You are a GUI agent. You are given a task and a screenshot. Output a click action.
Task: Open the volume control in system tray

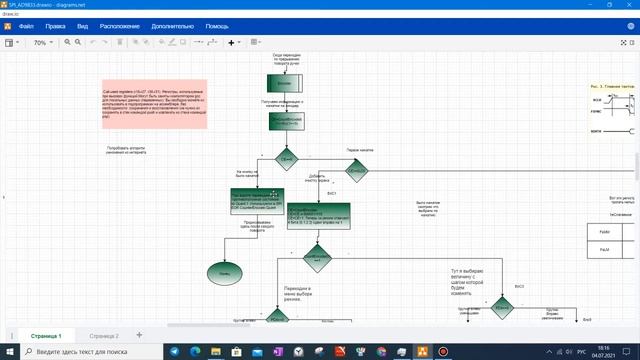[569, 352]
